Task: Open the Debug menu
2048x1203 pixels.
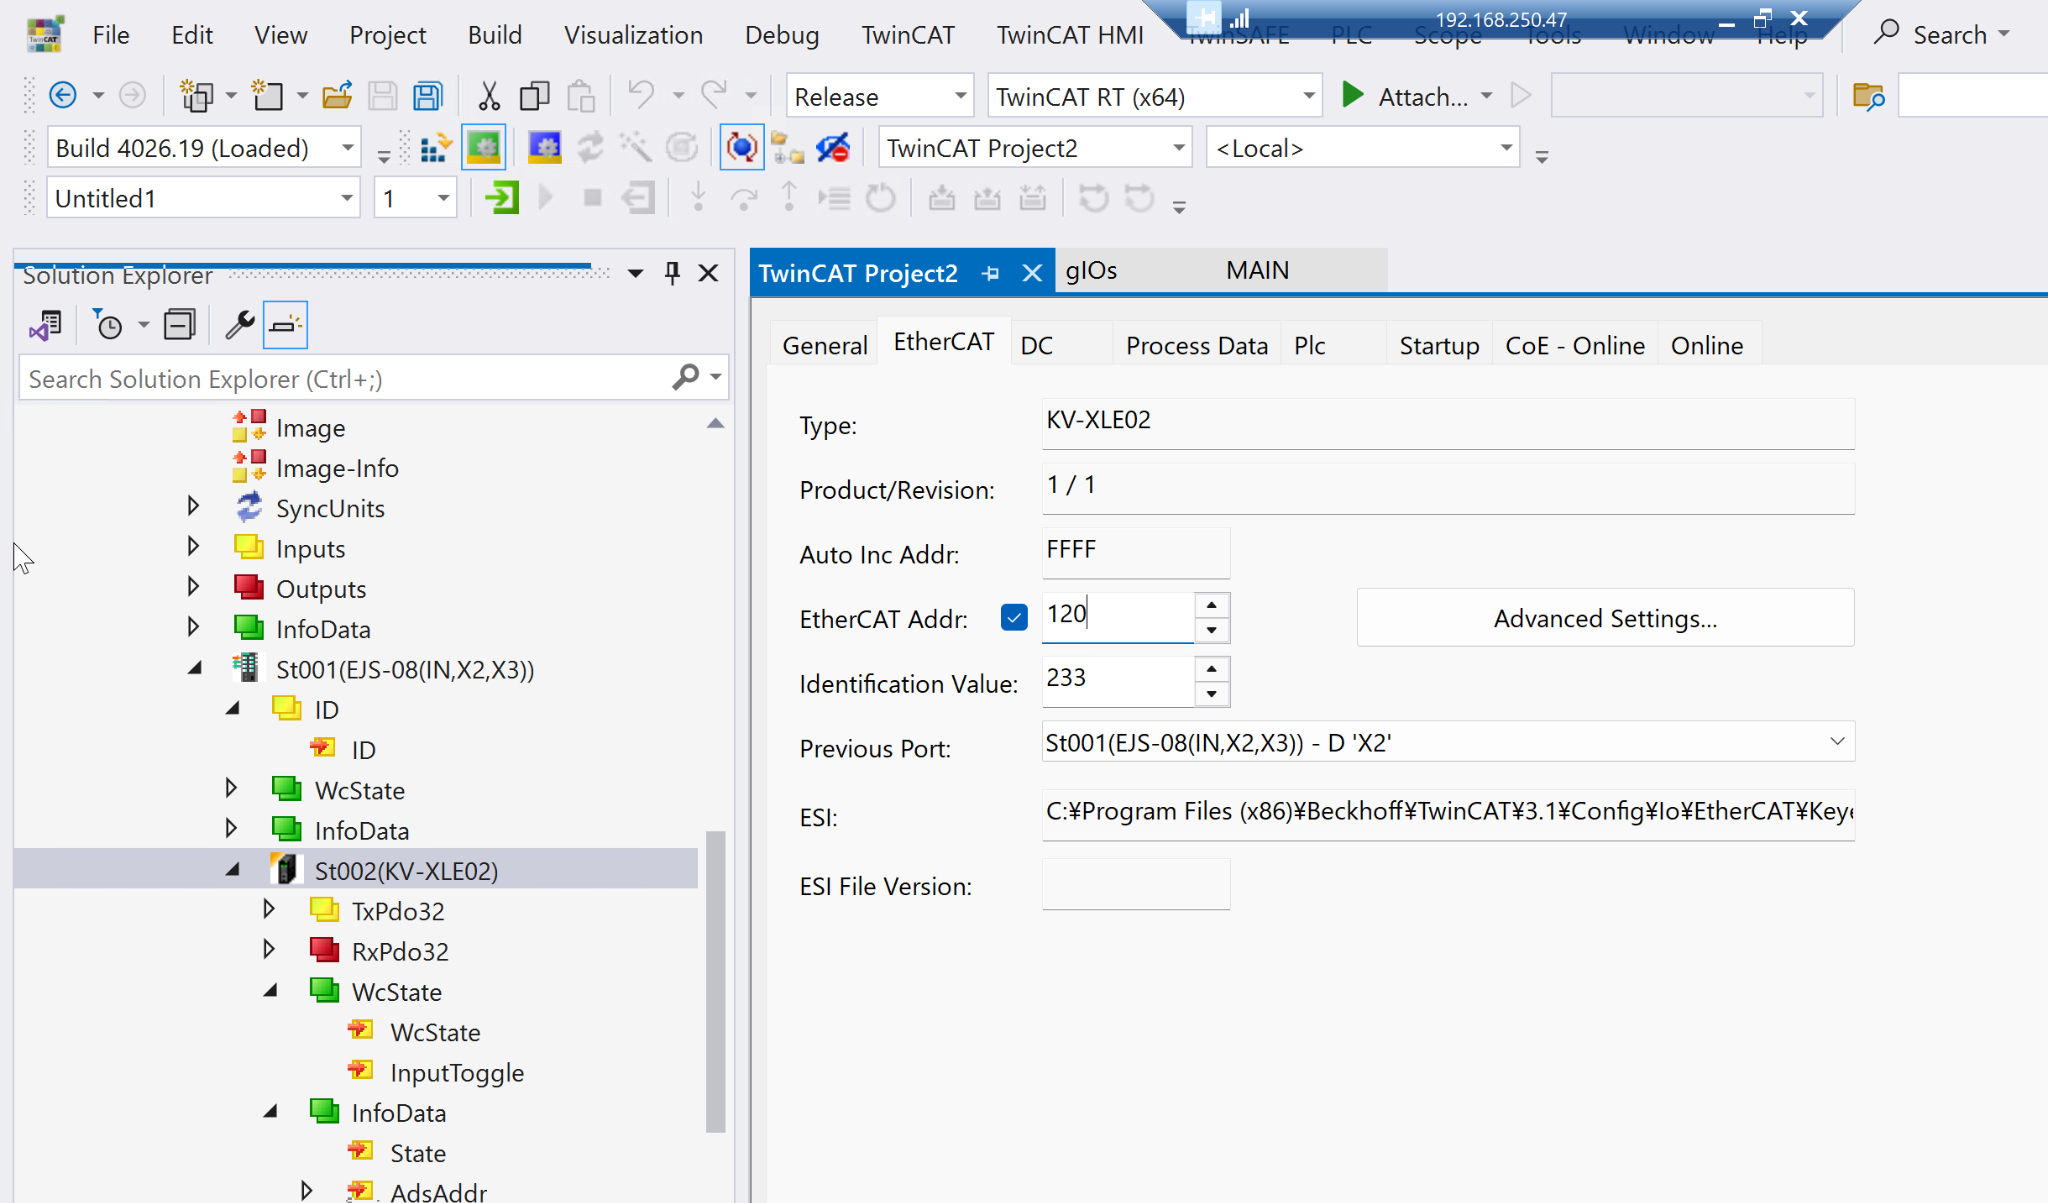Action: click(x=781, y=35)
